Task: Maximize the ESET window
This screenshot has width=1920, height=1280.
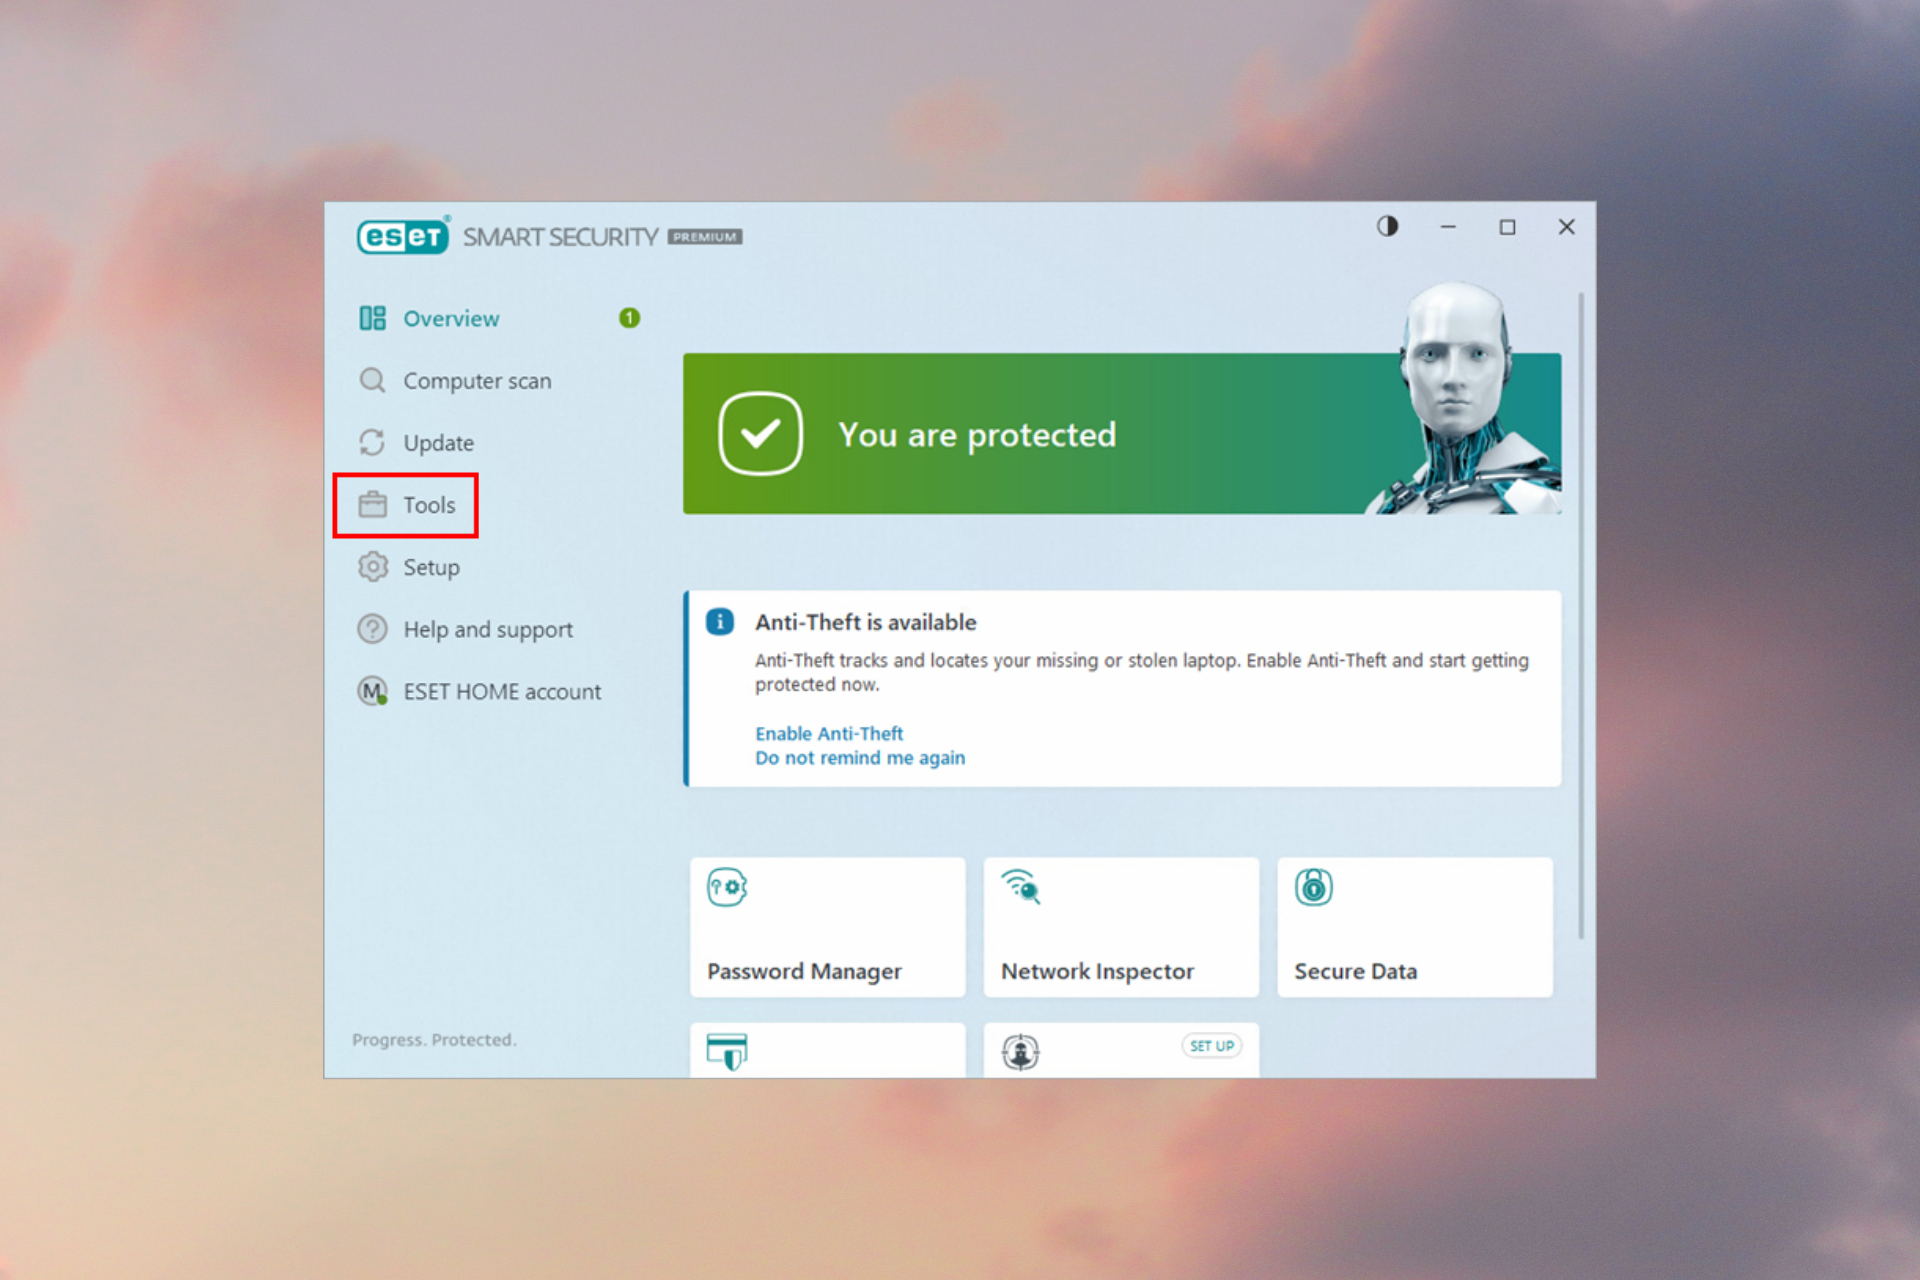Action: 1507,227
